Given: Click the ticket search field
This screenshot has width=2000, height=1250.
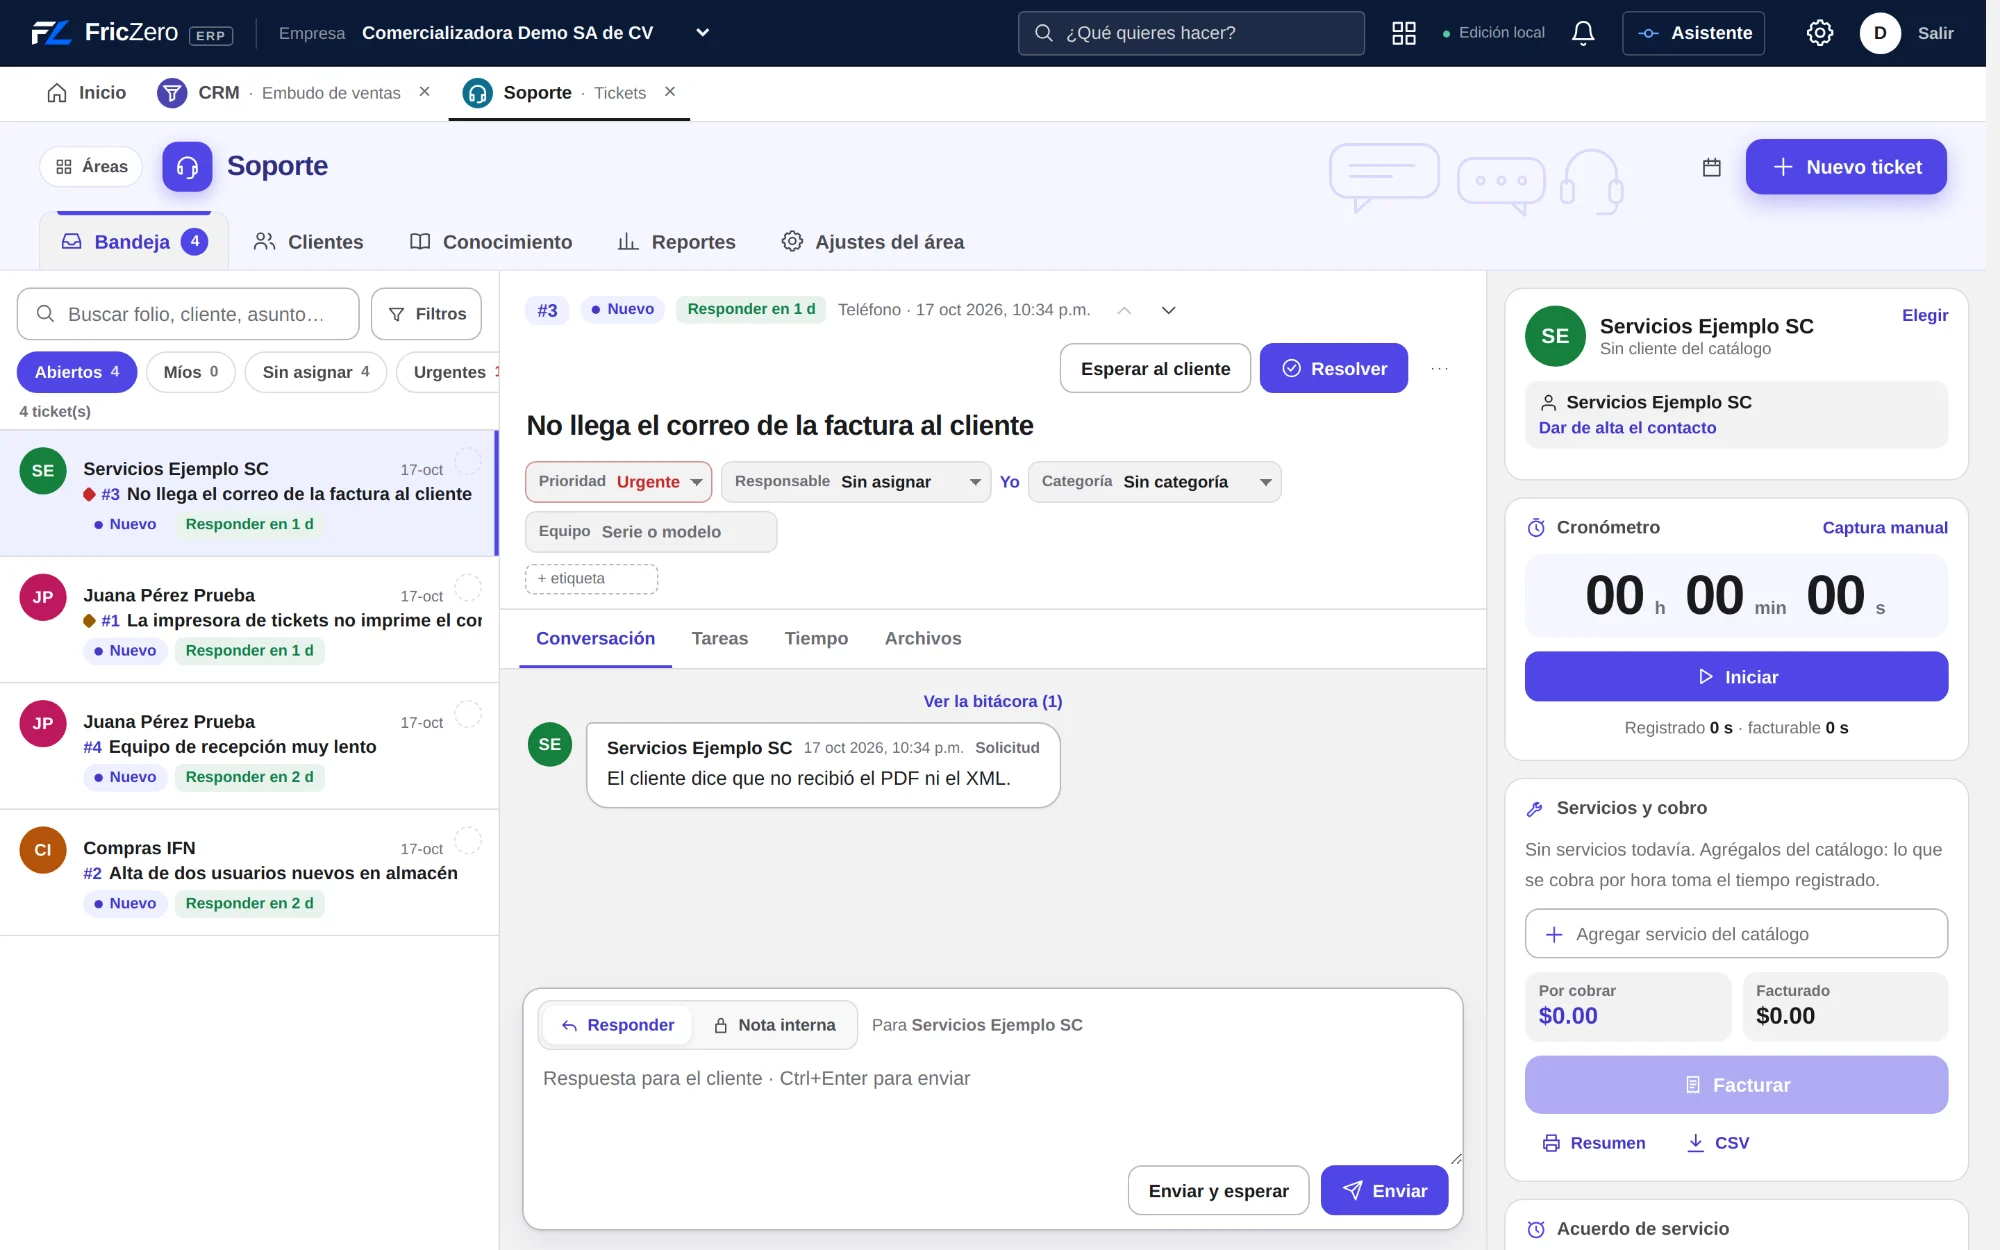Looking at the screenshot, I should click(188, 314).
